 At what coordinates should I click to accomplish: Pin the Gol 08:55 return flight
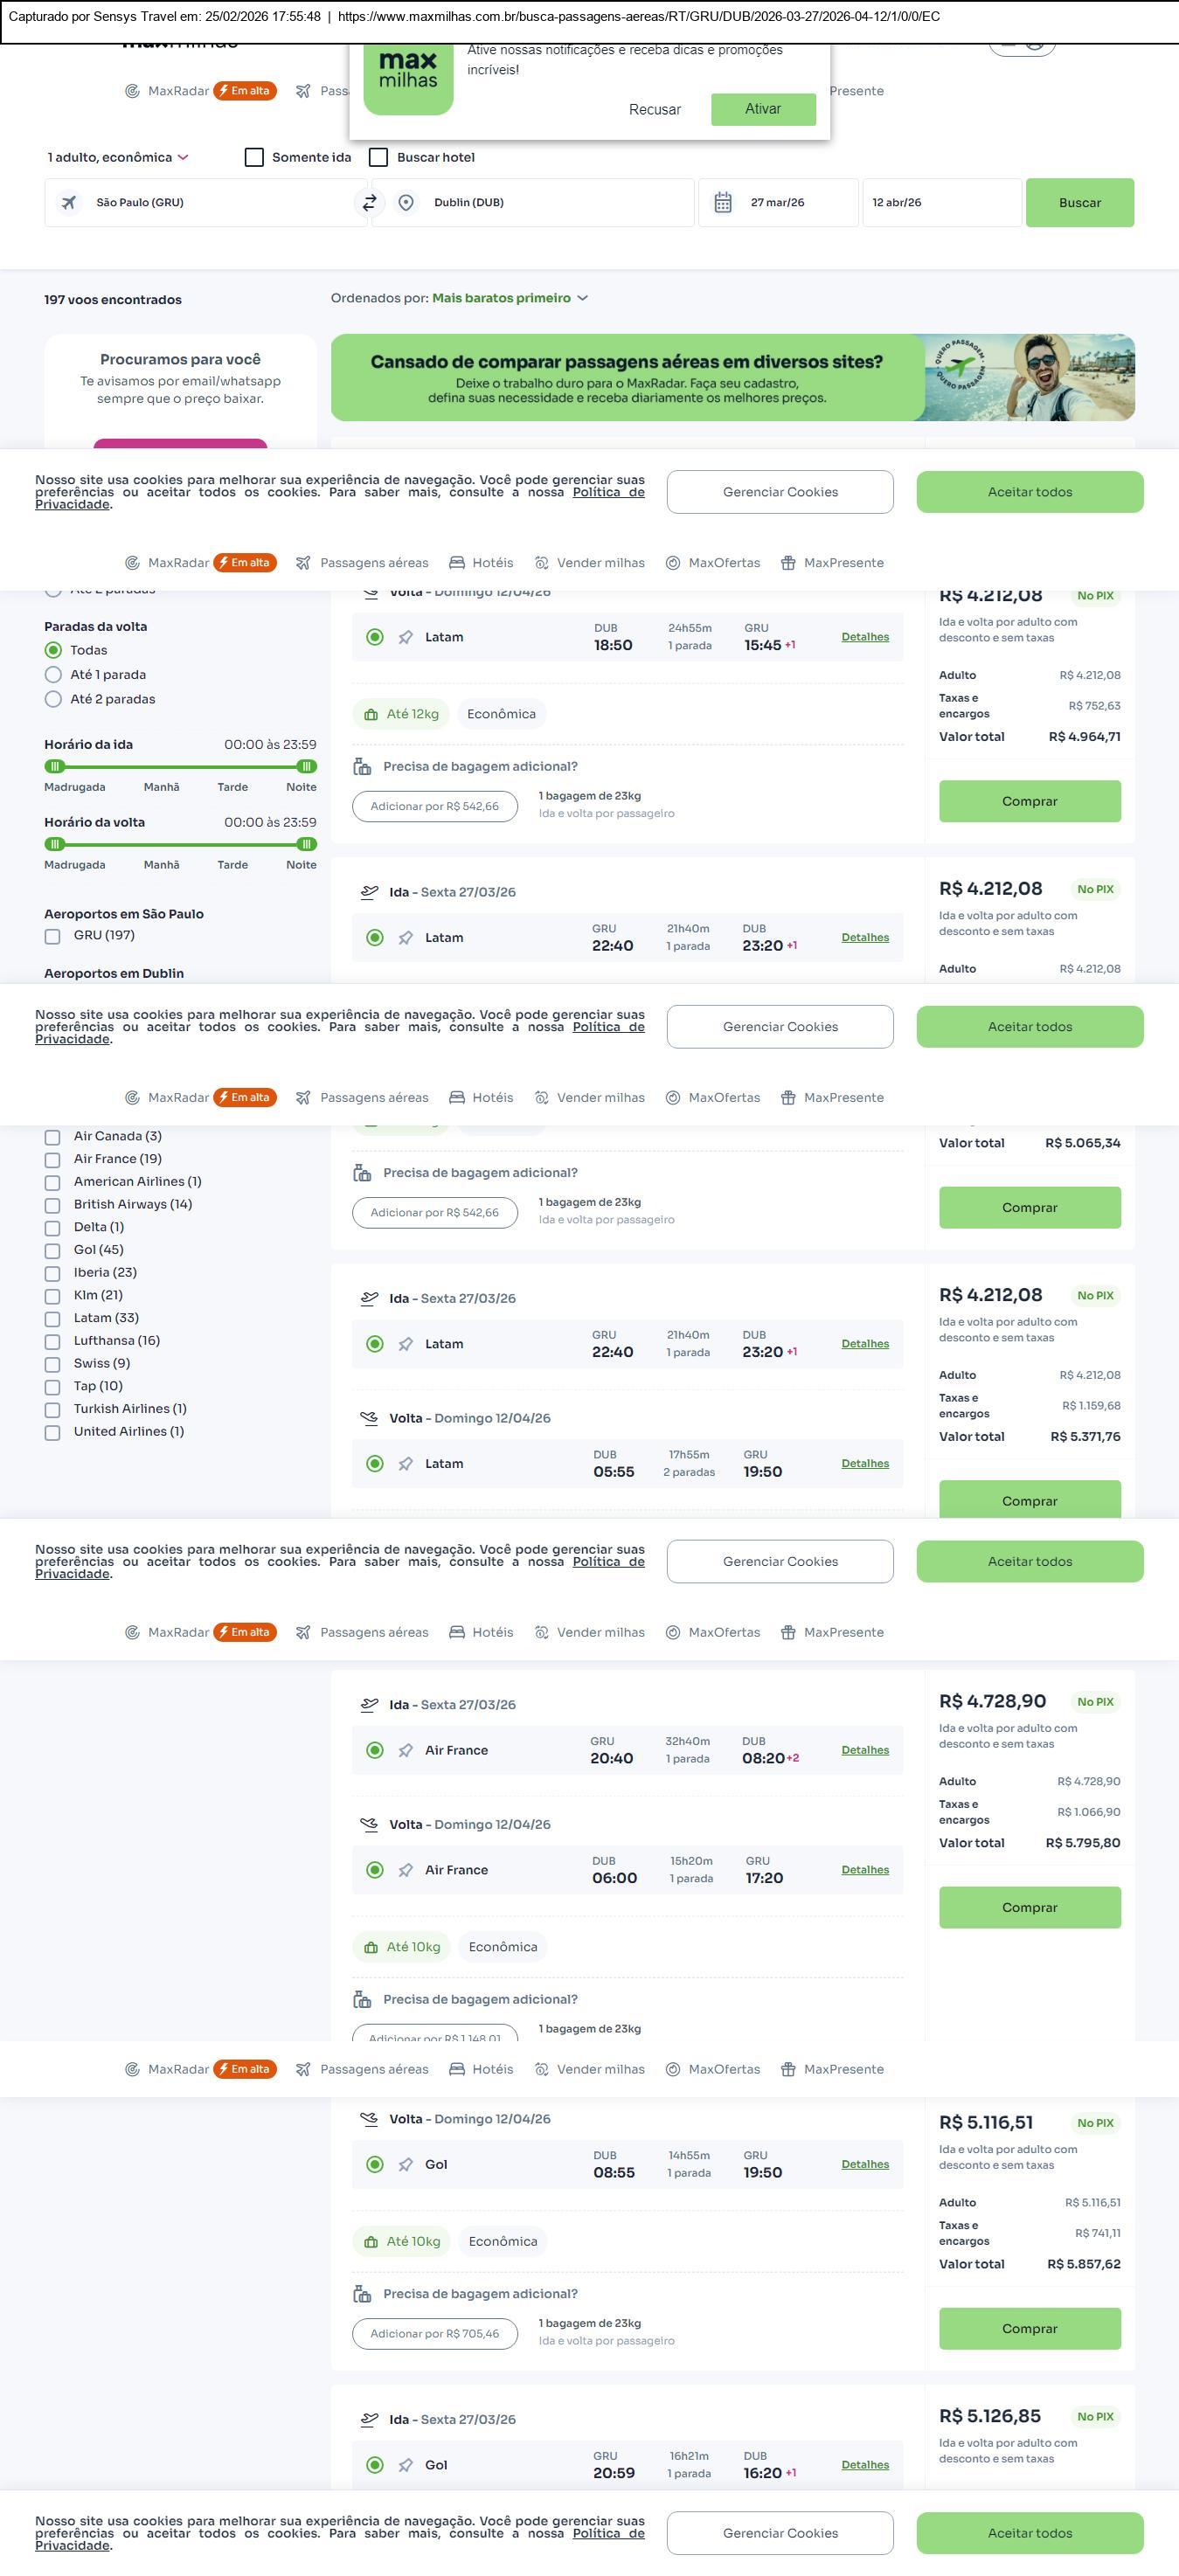tap(405, 2164)
